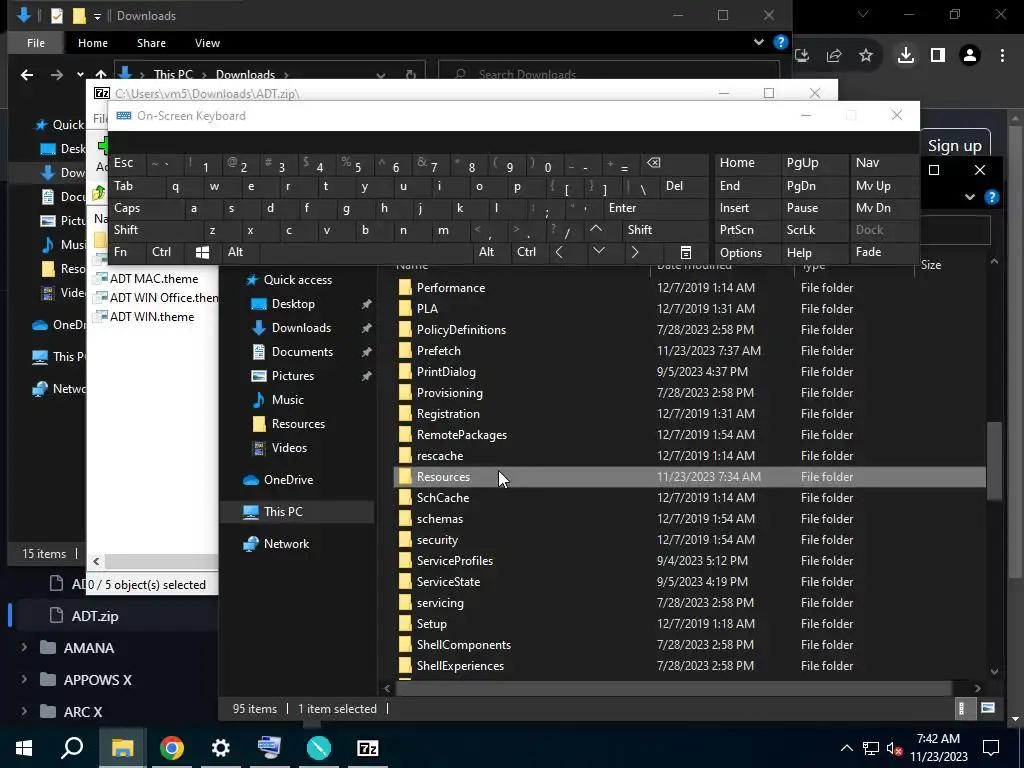Click the Windows key on On-Screen Keyboard

click(202, 252)
